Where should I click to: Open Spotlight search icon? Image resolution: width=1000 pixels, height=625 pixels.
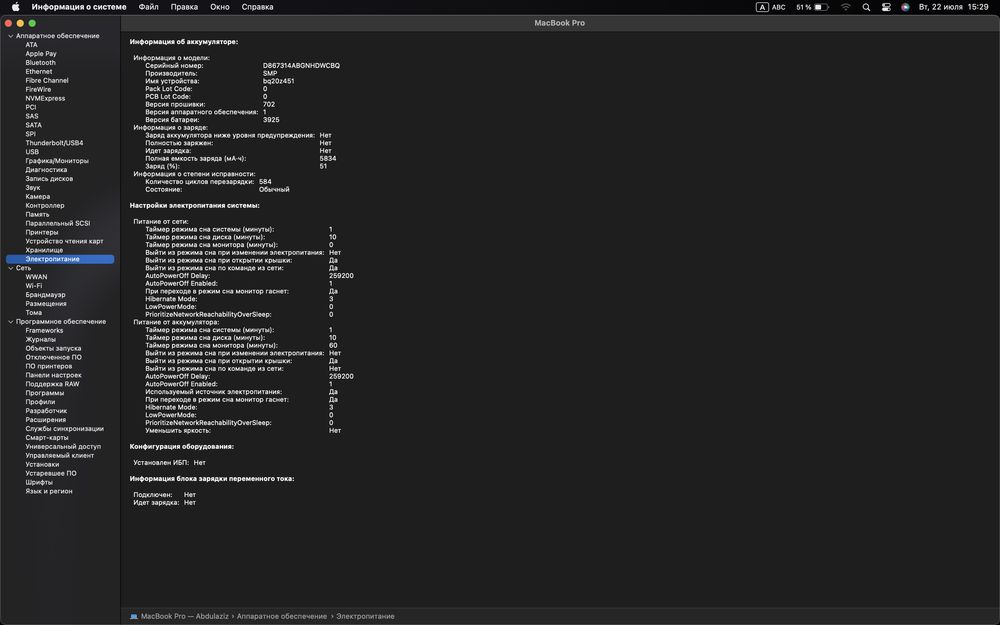pyautogui.click(x=866, y=7)
